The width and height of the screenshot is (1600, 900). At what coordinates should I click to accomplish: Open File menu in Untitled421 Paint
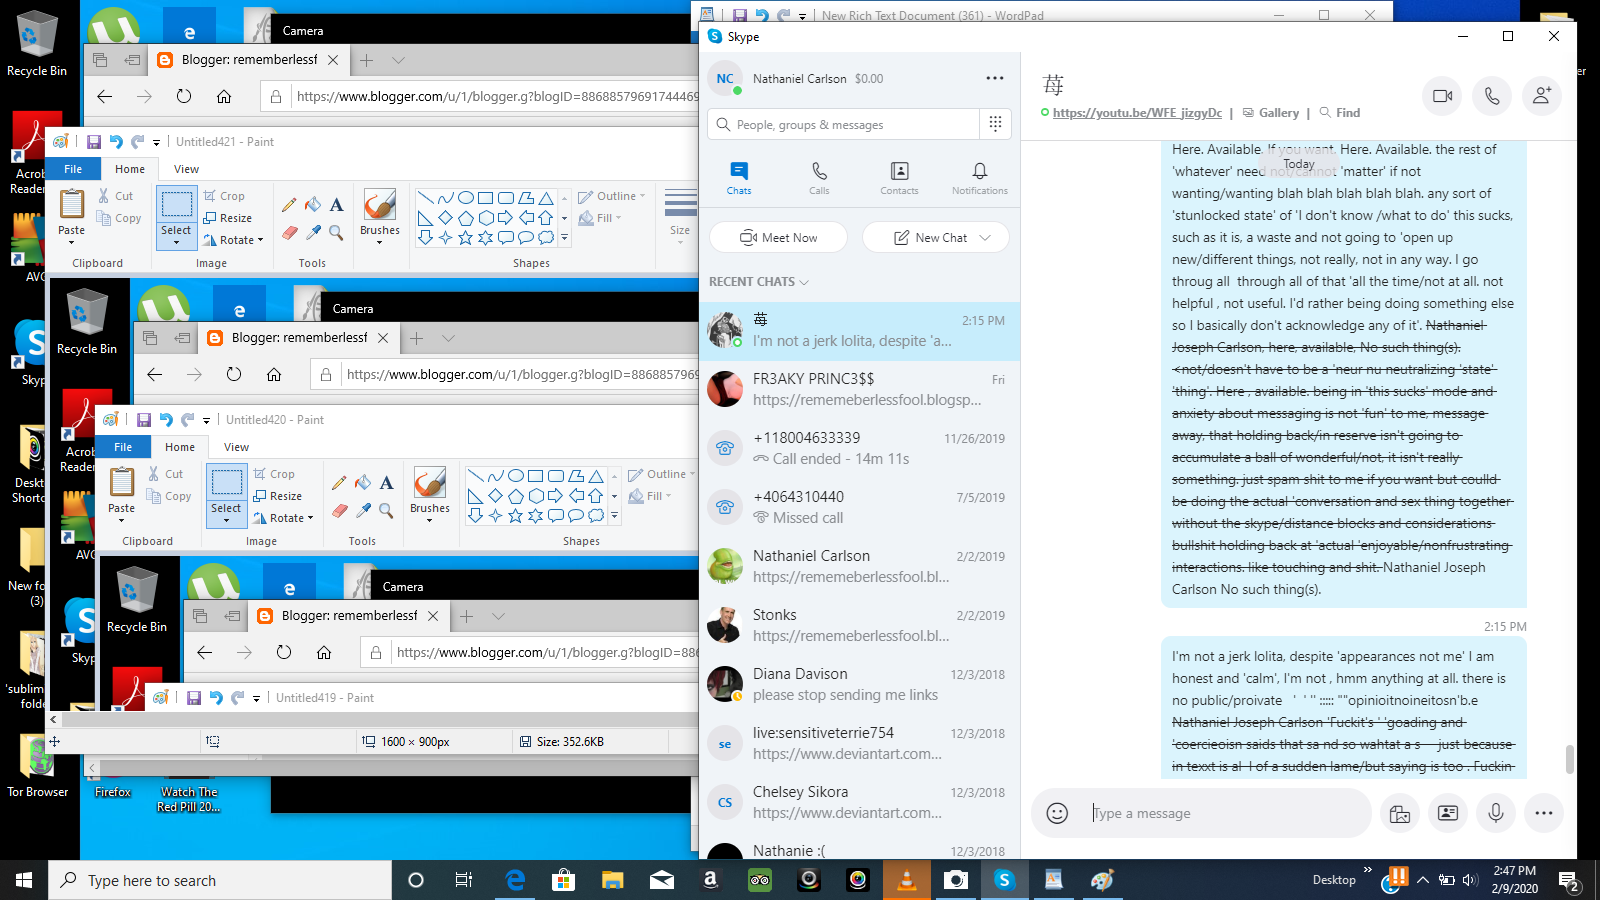pyautogui.click(x=73, y=169)
